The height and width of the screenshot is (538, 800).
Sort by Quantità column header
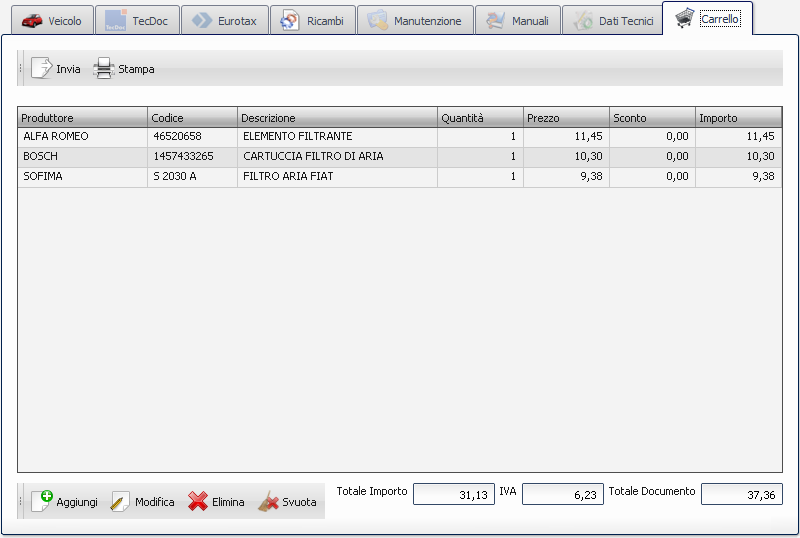click(x=480, y=117)
